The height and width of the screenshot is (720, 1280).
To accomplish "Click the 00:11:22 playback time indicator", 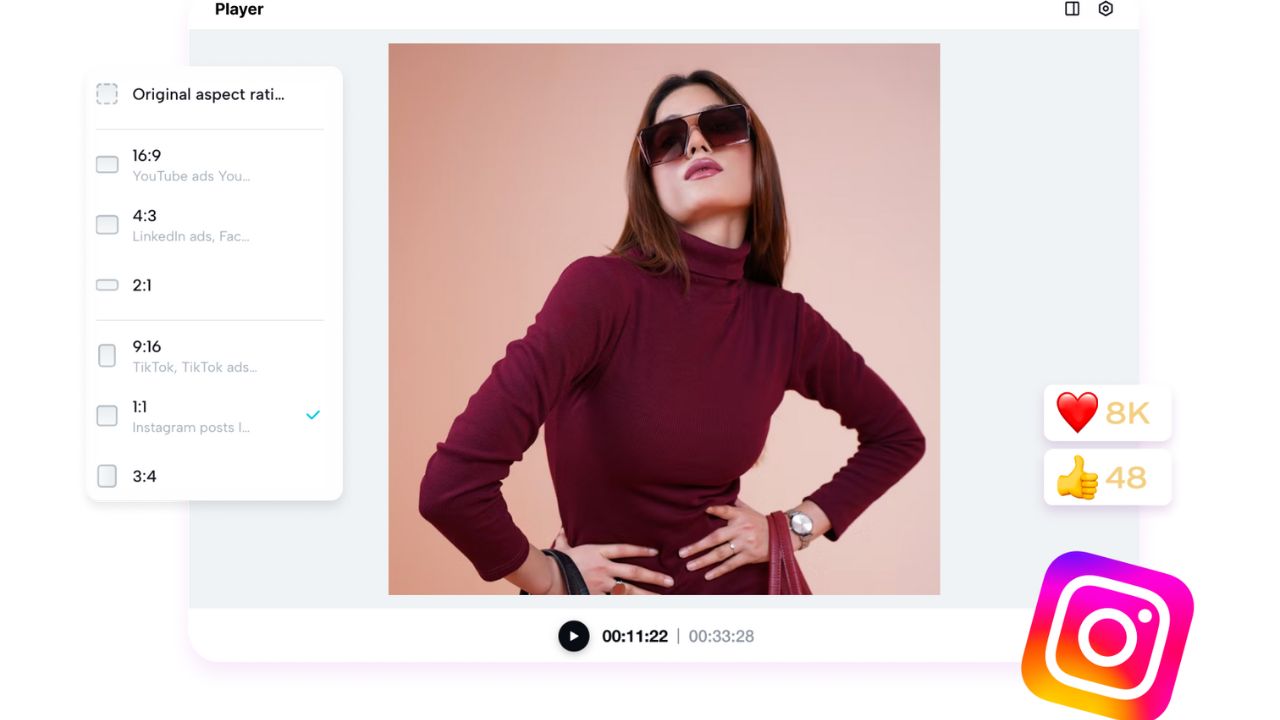I will pyautogui.click(x=634, y=636).
